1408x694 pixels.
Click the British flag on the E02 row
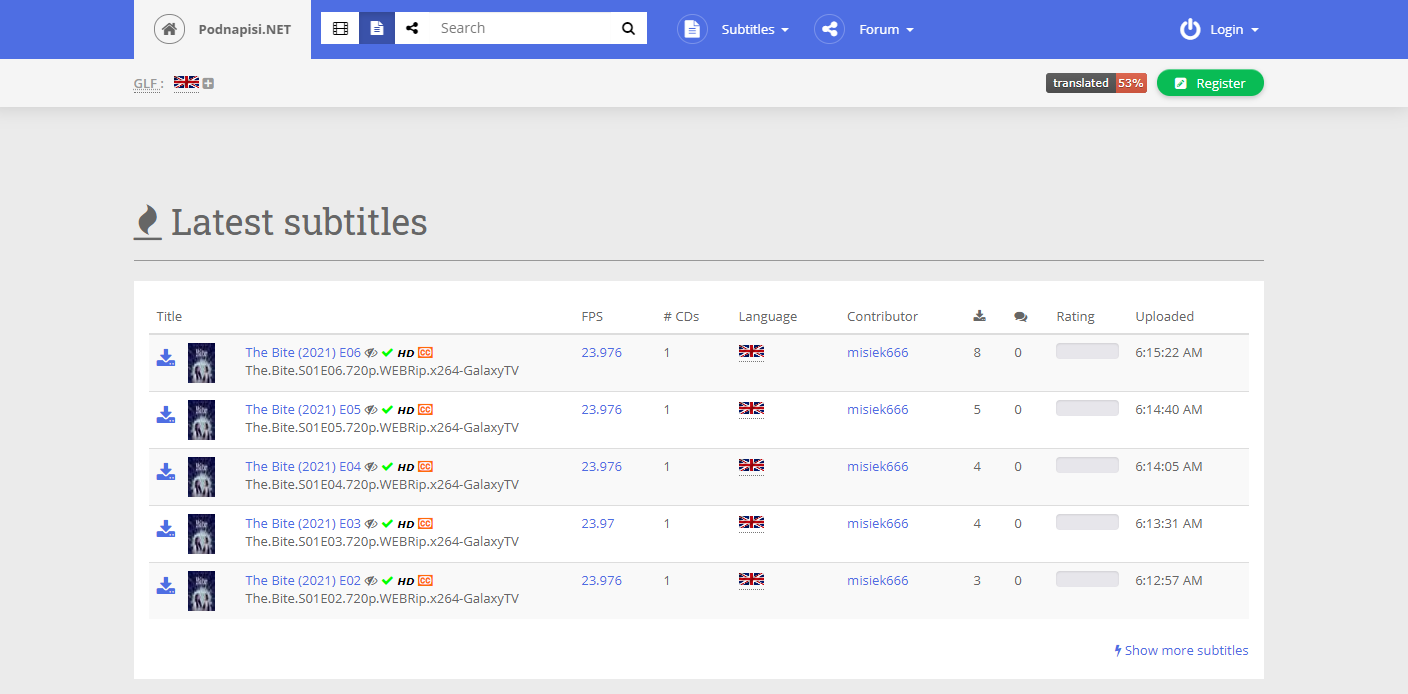coord(751,580)
